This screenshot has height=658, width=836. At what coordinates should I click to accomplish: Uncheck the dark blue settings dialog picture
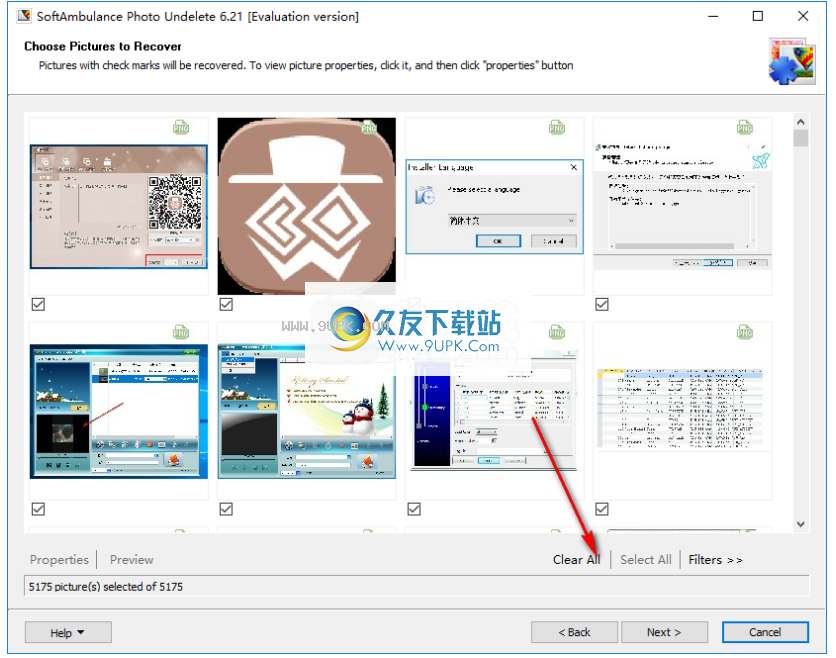(x=414, y=509)
